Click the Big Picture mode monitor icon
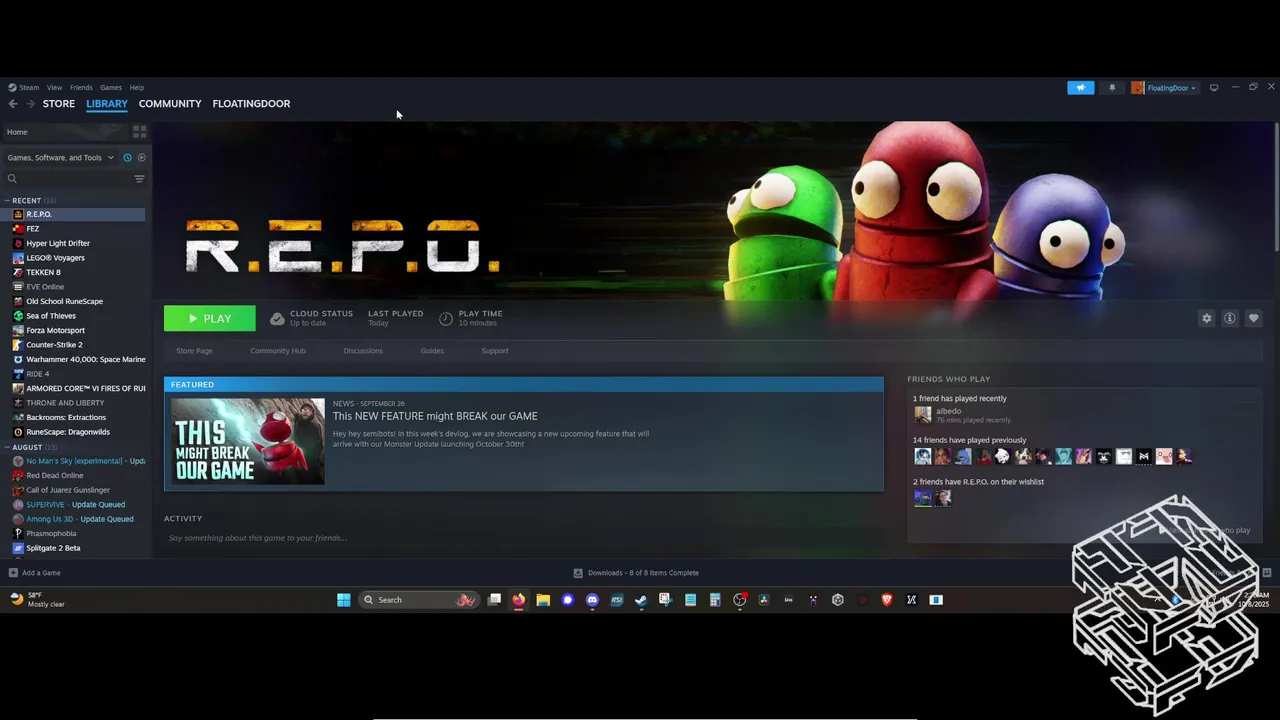This screenshot has width=1280, height=720. [1214, 88]
